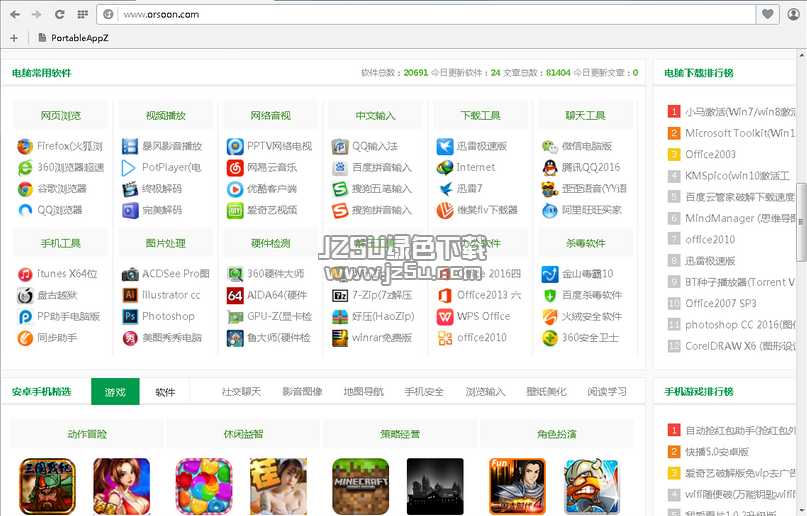Viewport: 807px width, 516px height.
Task: Click the iQiyi video icon
Action: 235,210
